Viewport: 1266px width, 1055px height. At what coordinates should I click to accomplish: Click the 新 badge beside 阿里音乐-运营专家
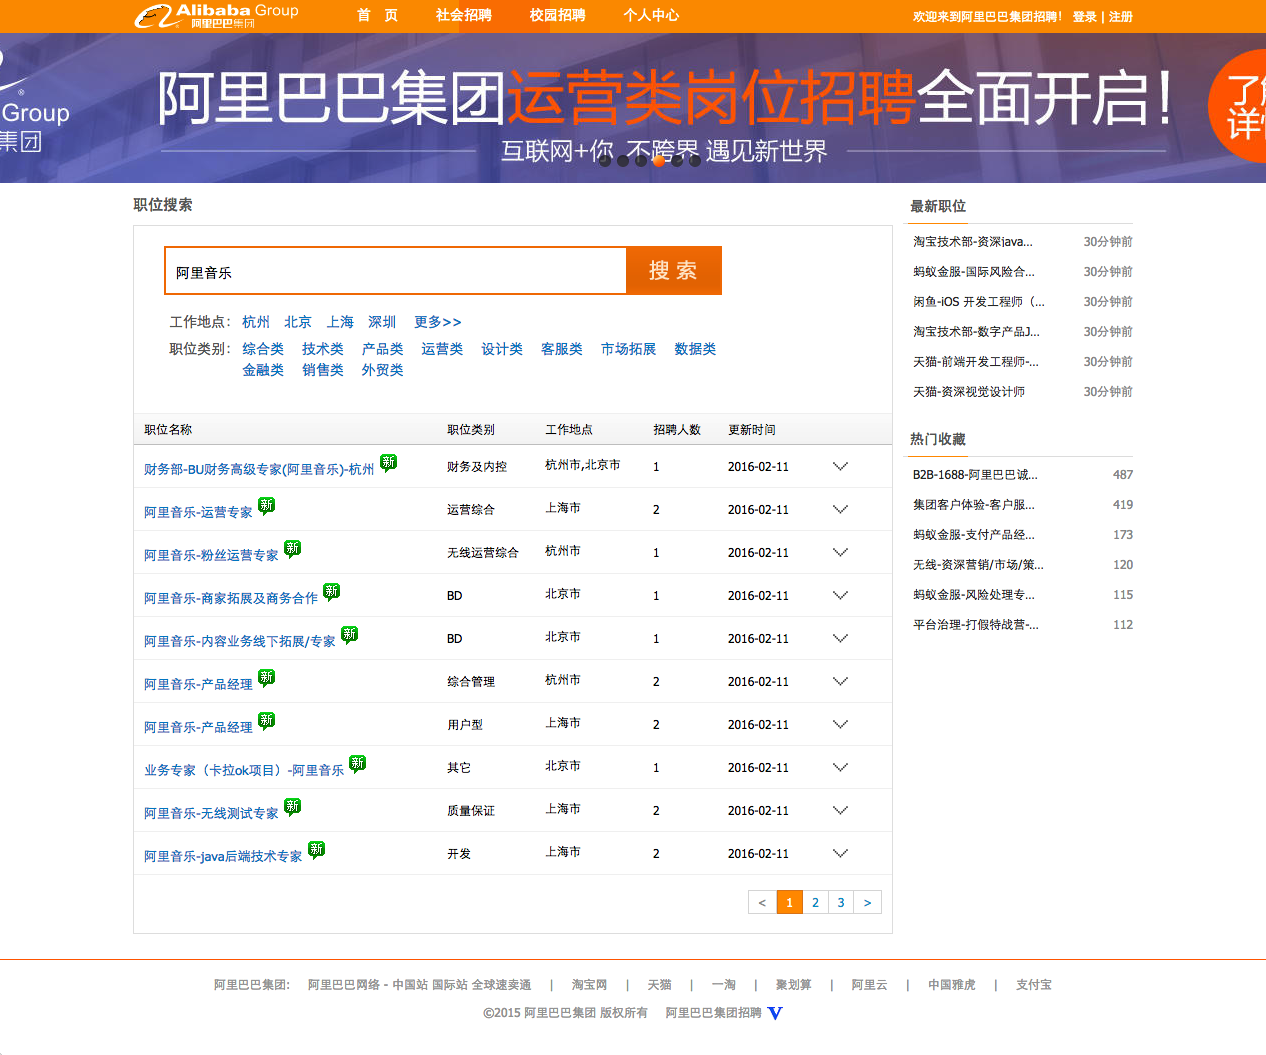(266, 505)
